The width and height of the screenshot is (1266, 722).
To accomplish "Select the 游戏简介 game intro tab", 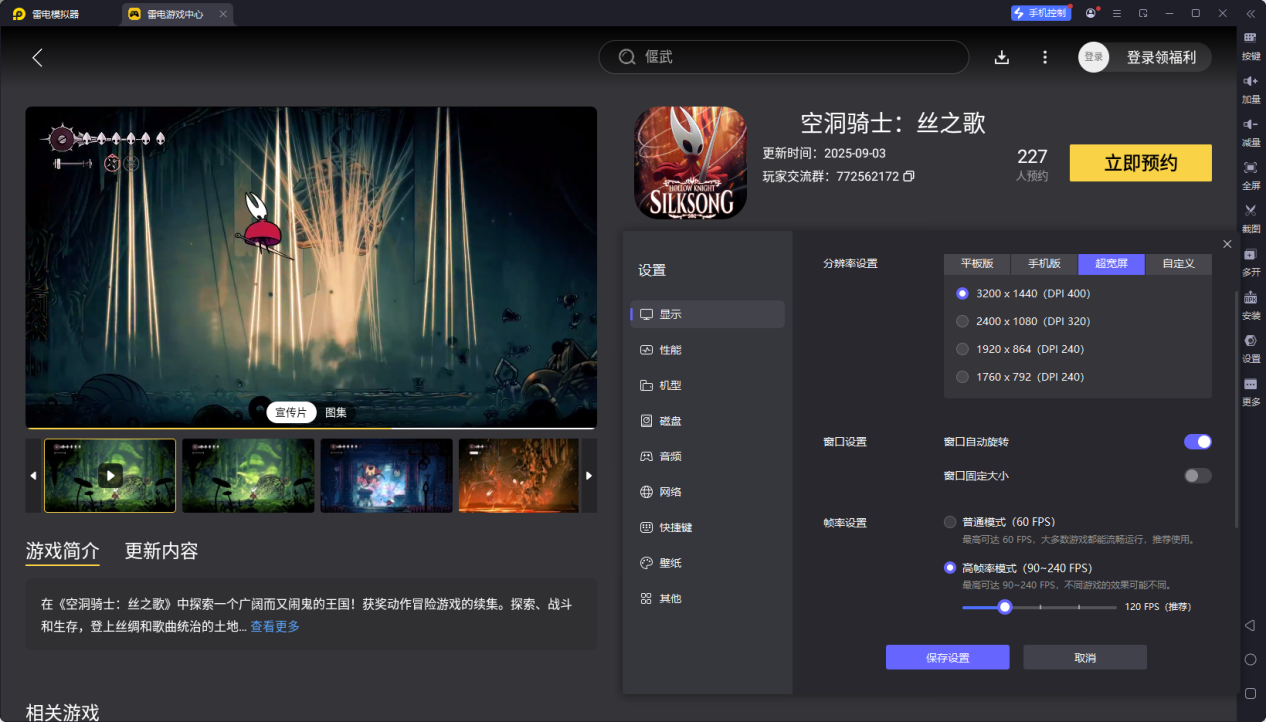I will tap(62, 551).
